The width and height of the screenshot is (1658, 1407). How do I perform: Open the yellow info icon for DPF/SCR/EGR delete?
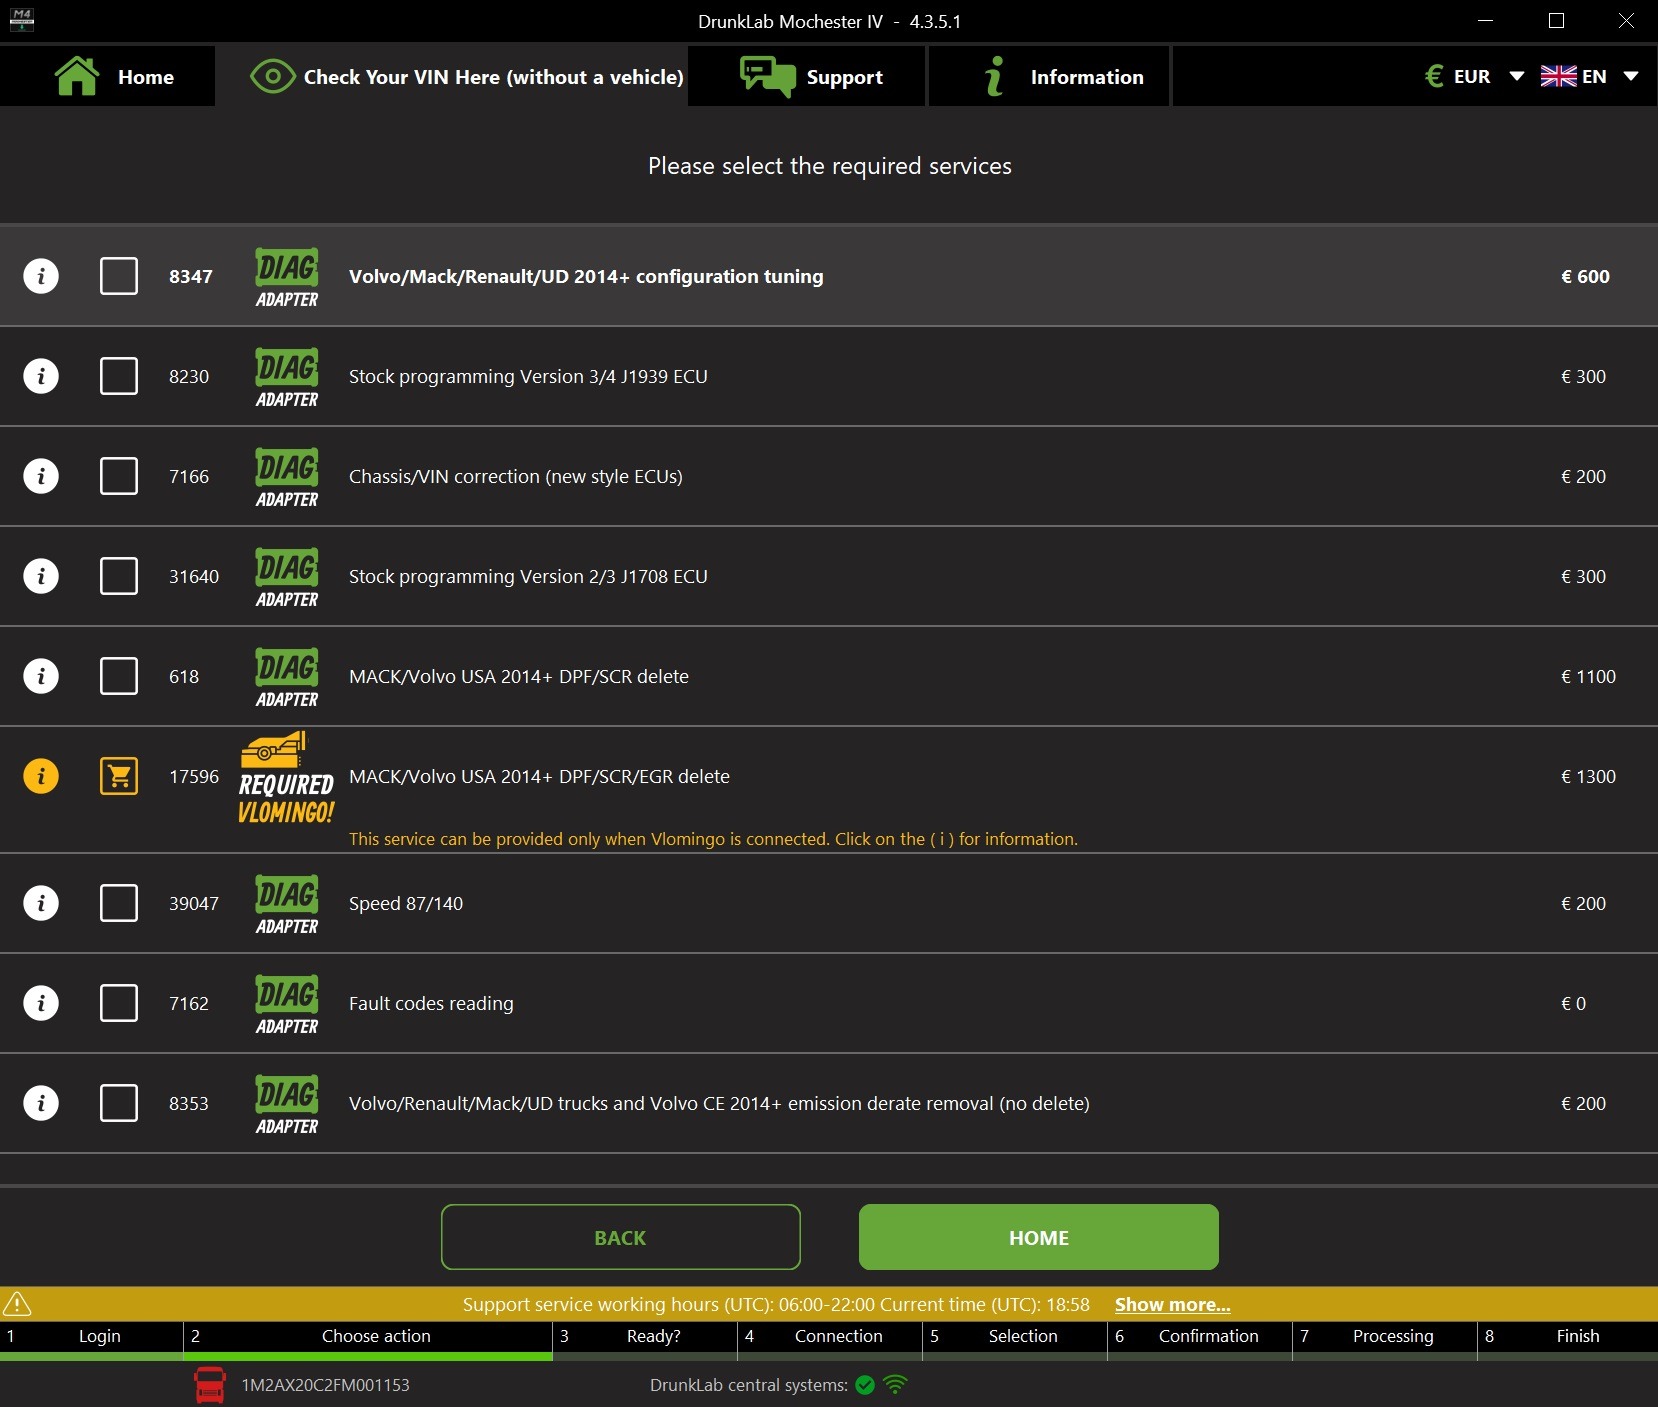pyautogui.click(x=41, y=776)
